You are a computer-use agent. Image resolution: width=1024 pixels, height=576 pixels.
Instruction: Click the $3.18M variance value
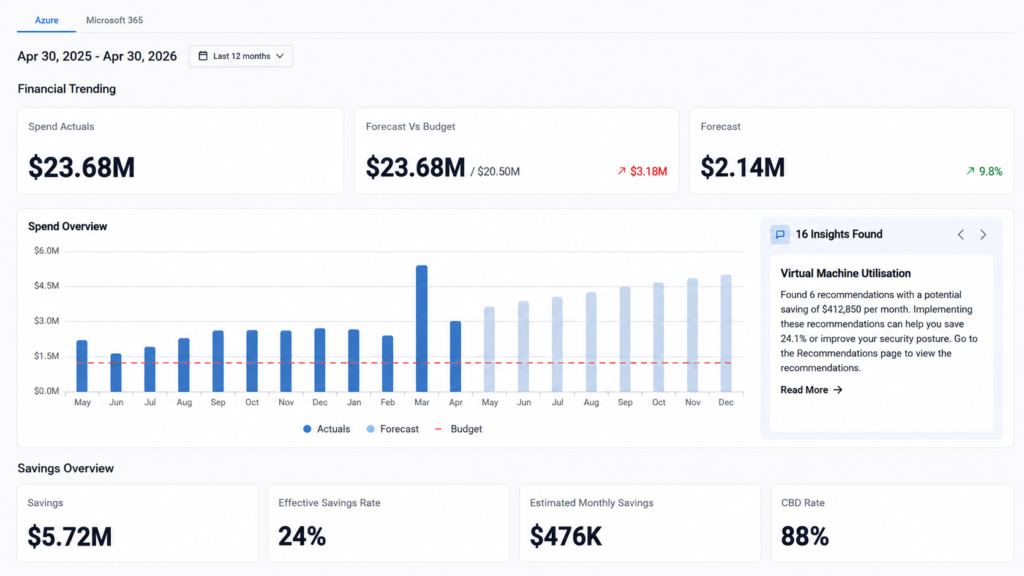coord(648,171)
